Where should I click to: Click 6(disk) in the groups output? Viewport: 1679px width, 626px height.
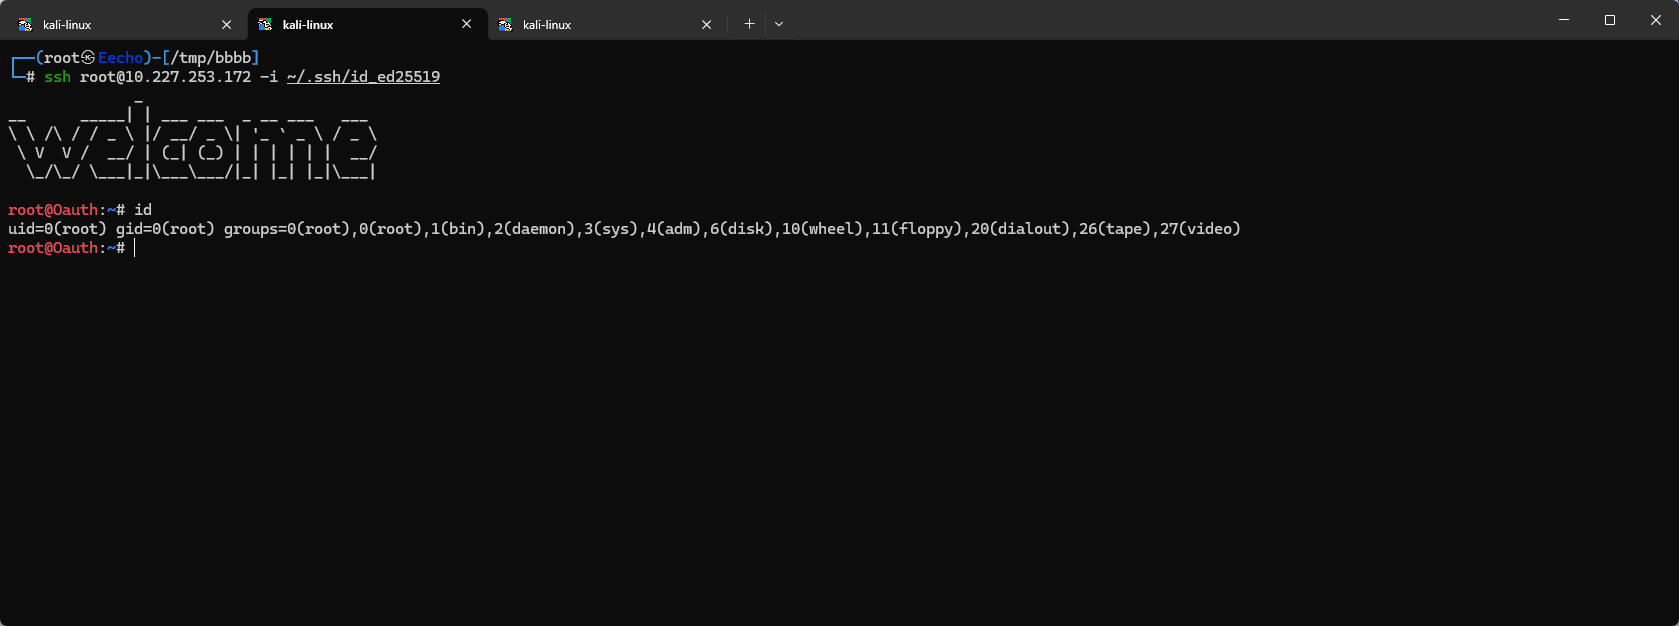[x=741, y=229]
